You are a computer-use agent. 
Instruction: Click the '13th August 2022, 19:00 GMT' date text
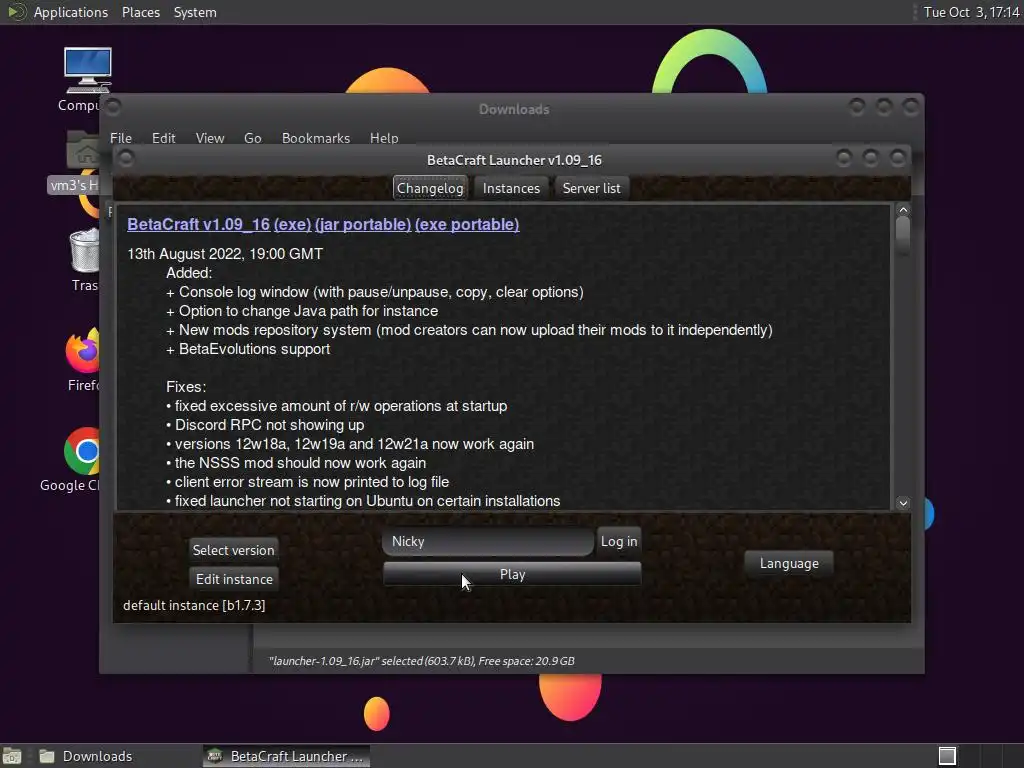coord(225,253)
